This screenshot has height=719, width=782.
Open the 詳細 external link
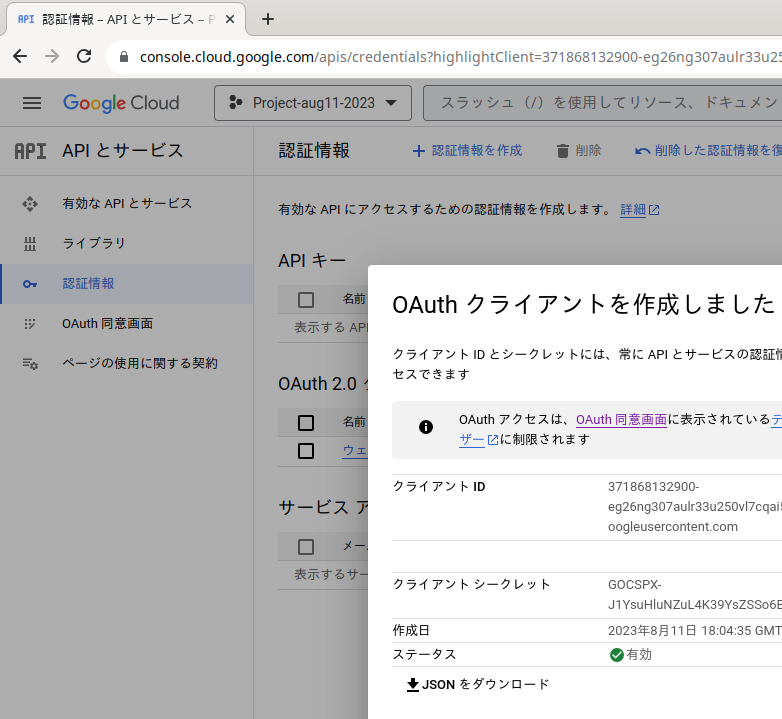click(640, 210)
